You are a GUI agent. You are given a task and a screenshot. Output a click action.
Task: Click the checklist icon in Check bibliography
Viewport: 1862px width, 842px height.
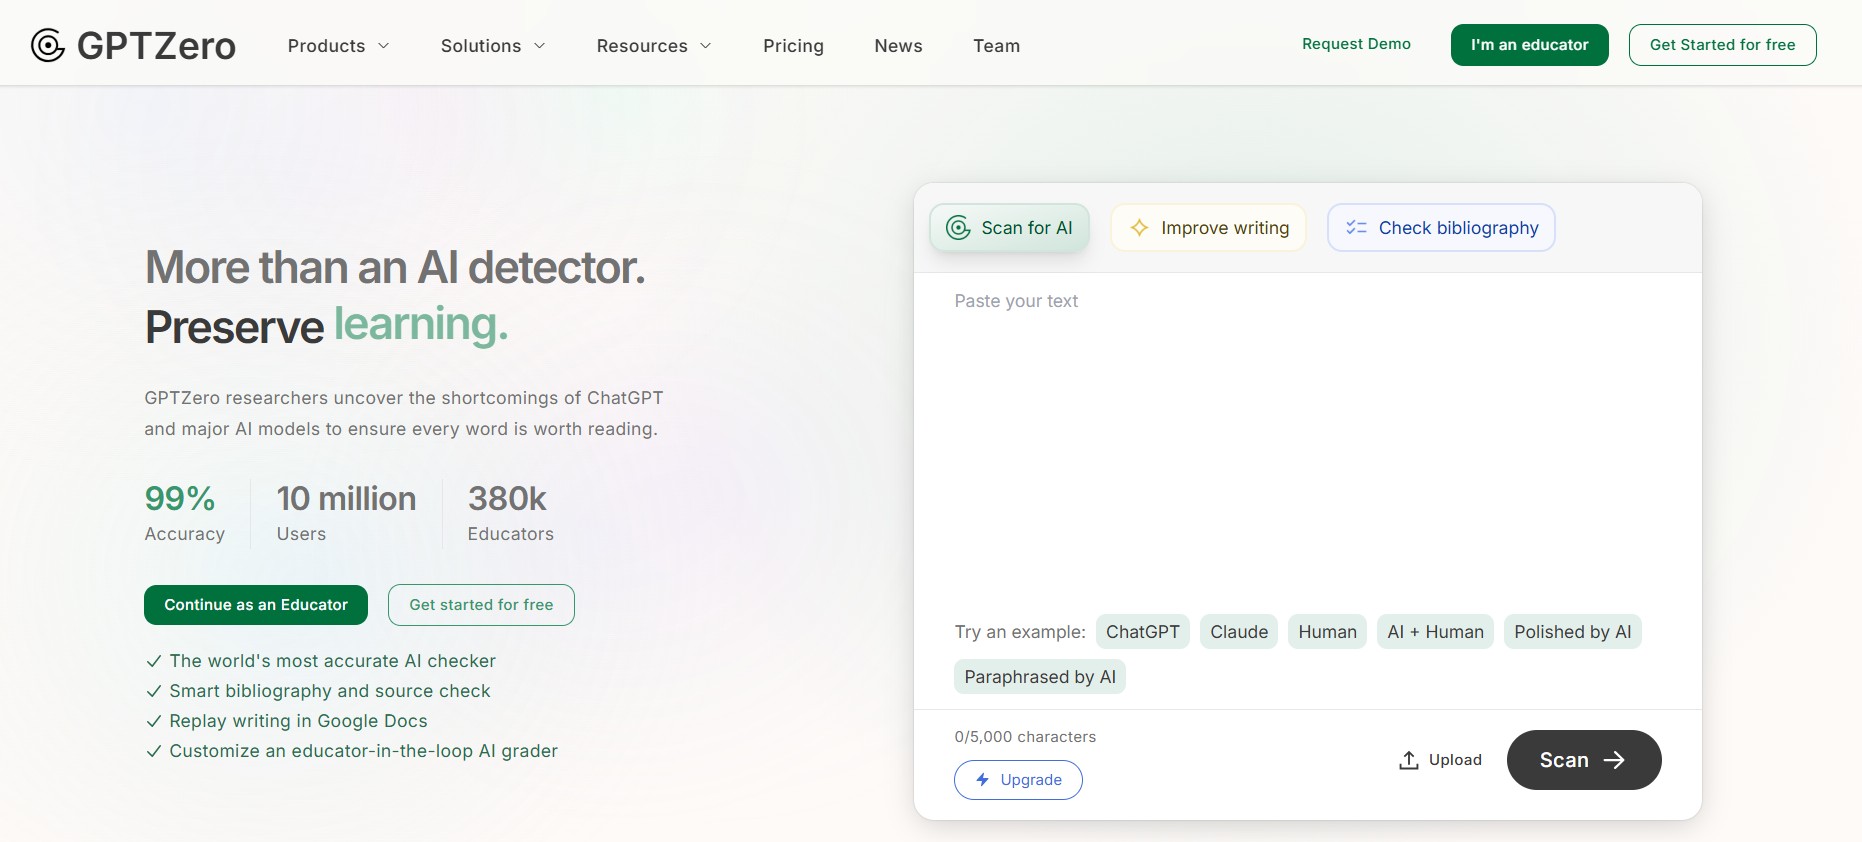click(x=1356, y=228)
